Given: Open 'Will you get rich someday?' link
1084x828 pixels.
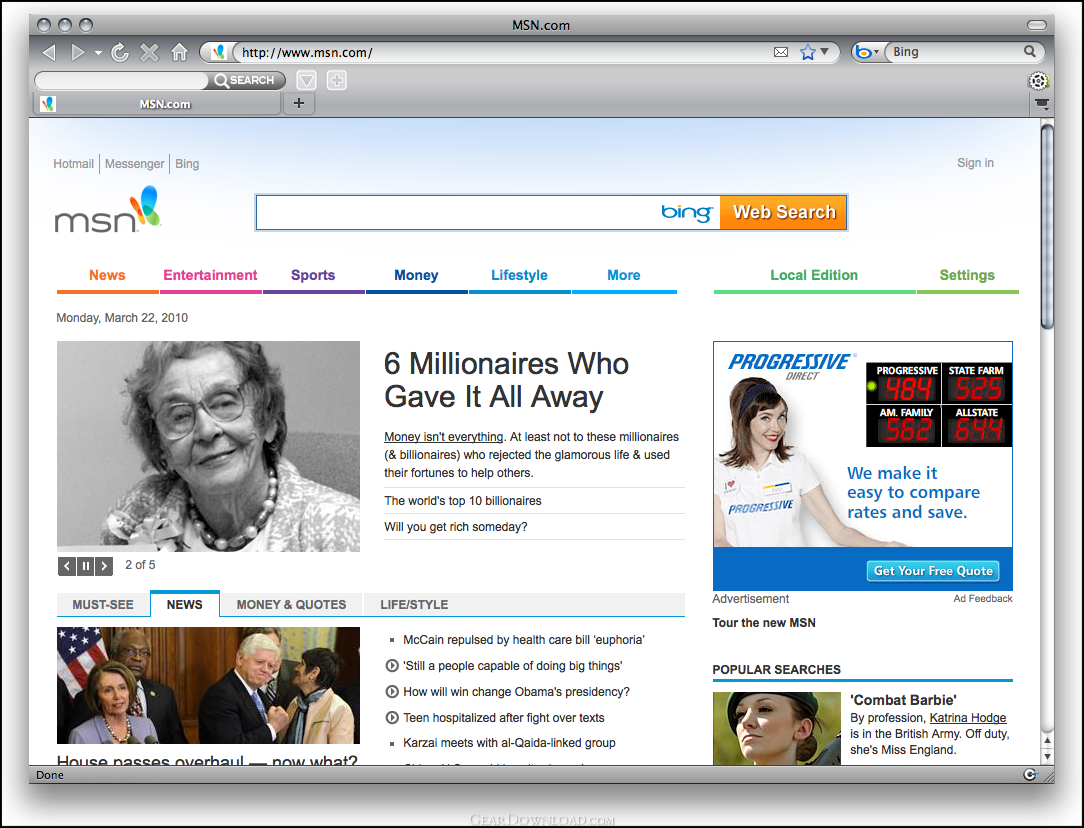Looking at the screenshot, I should point(456,527).
